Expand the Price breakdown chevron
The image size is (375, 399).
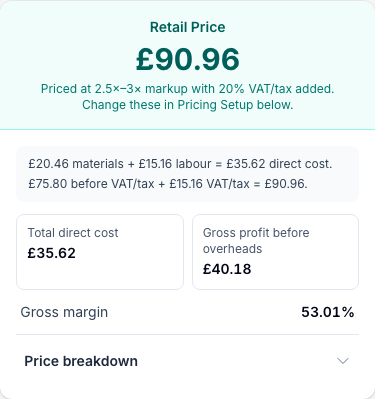[343, 361]
